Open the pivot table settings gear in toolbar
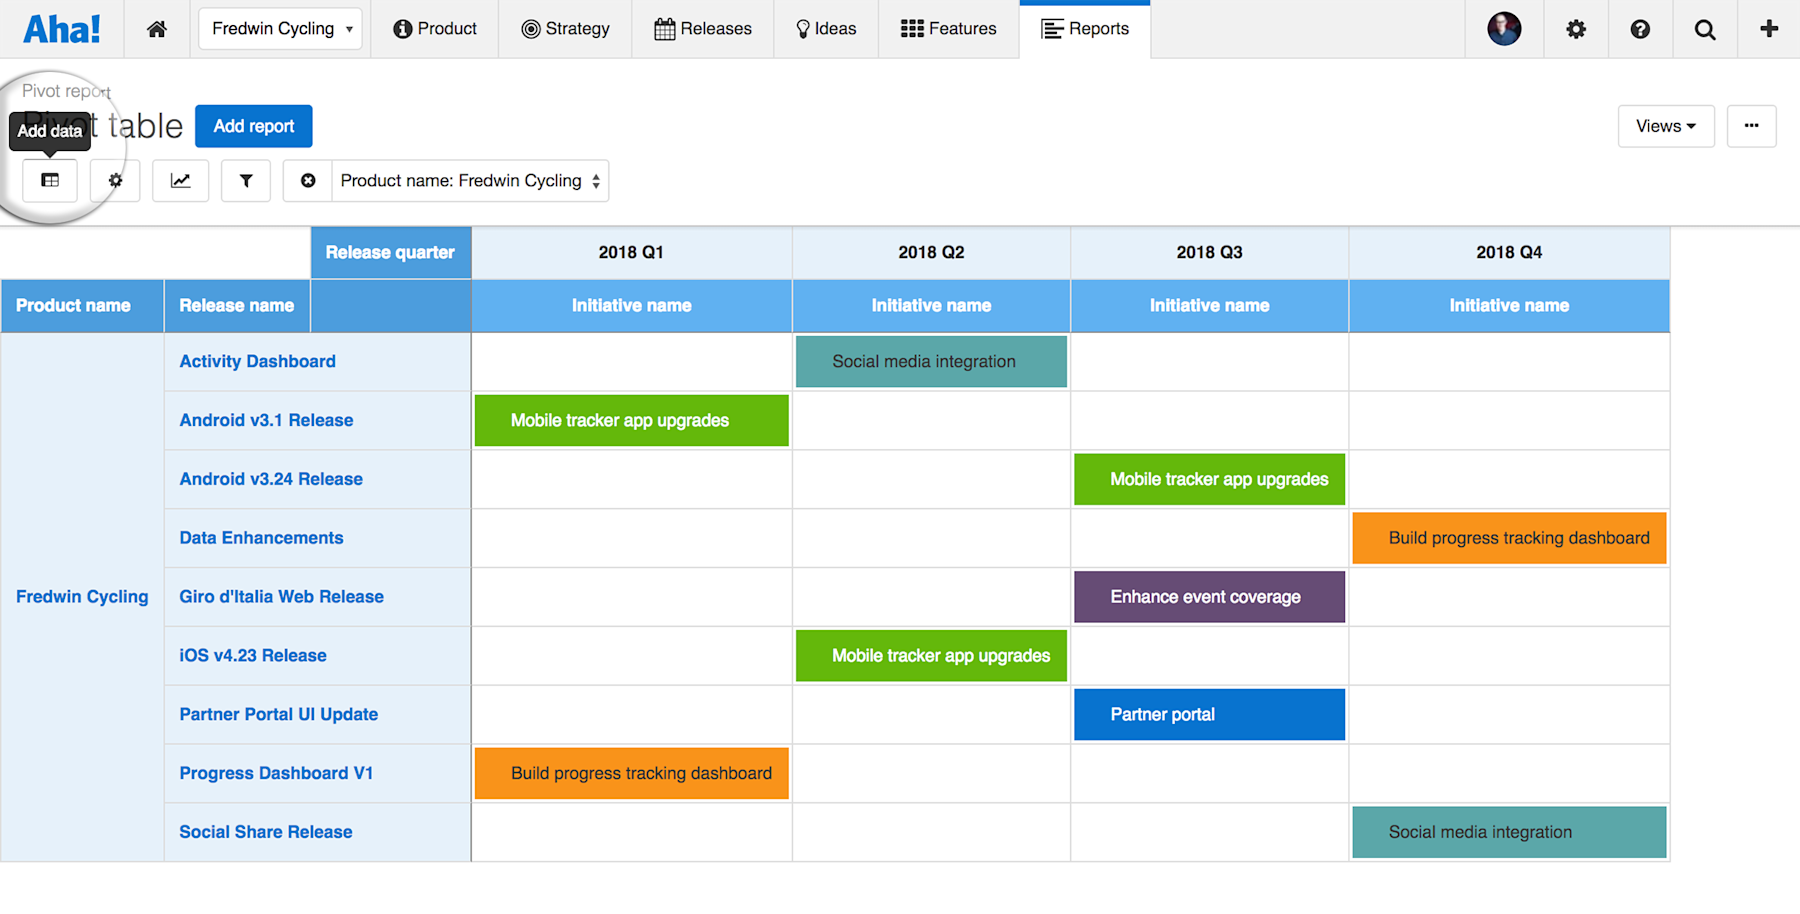1800x914 pixels. [115, 181]
